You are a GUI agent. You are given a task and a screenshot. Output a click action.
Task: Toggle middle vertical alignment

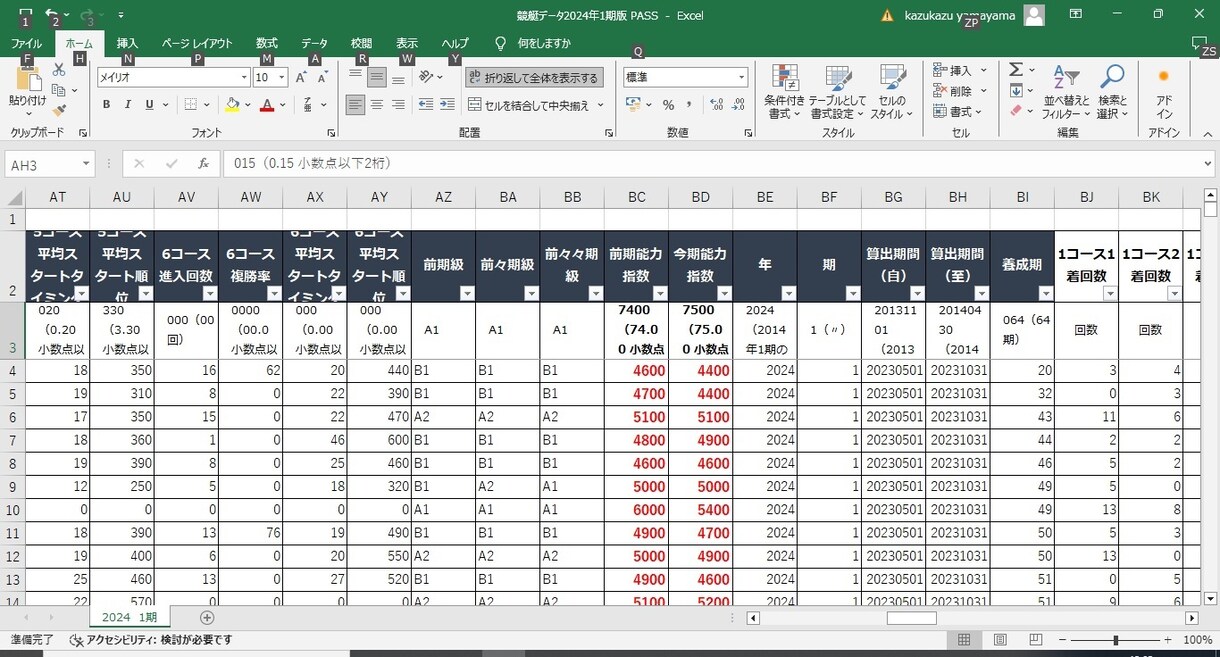377,77
